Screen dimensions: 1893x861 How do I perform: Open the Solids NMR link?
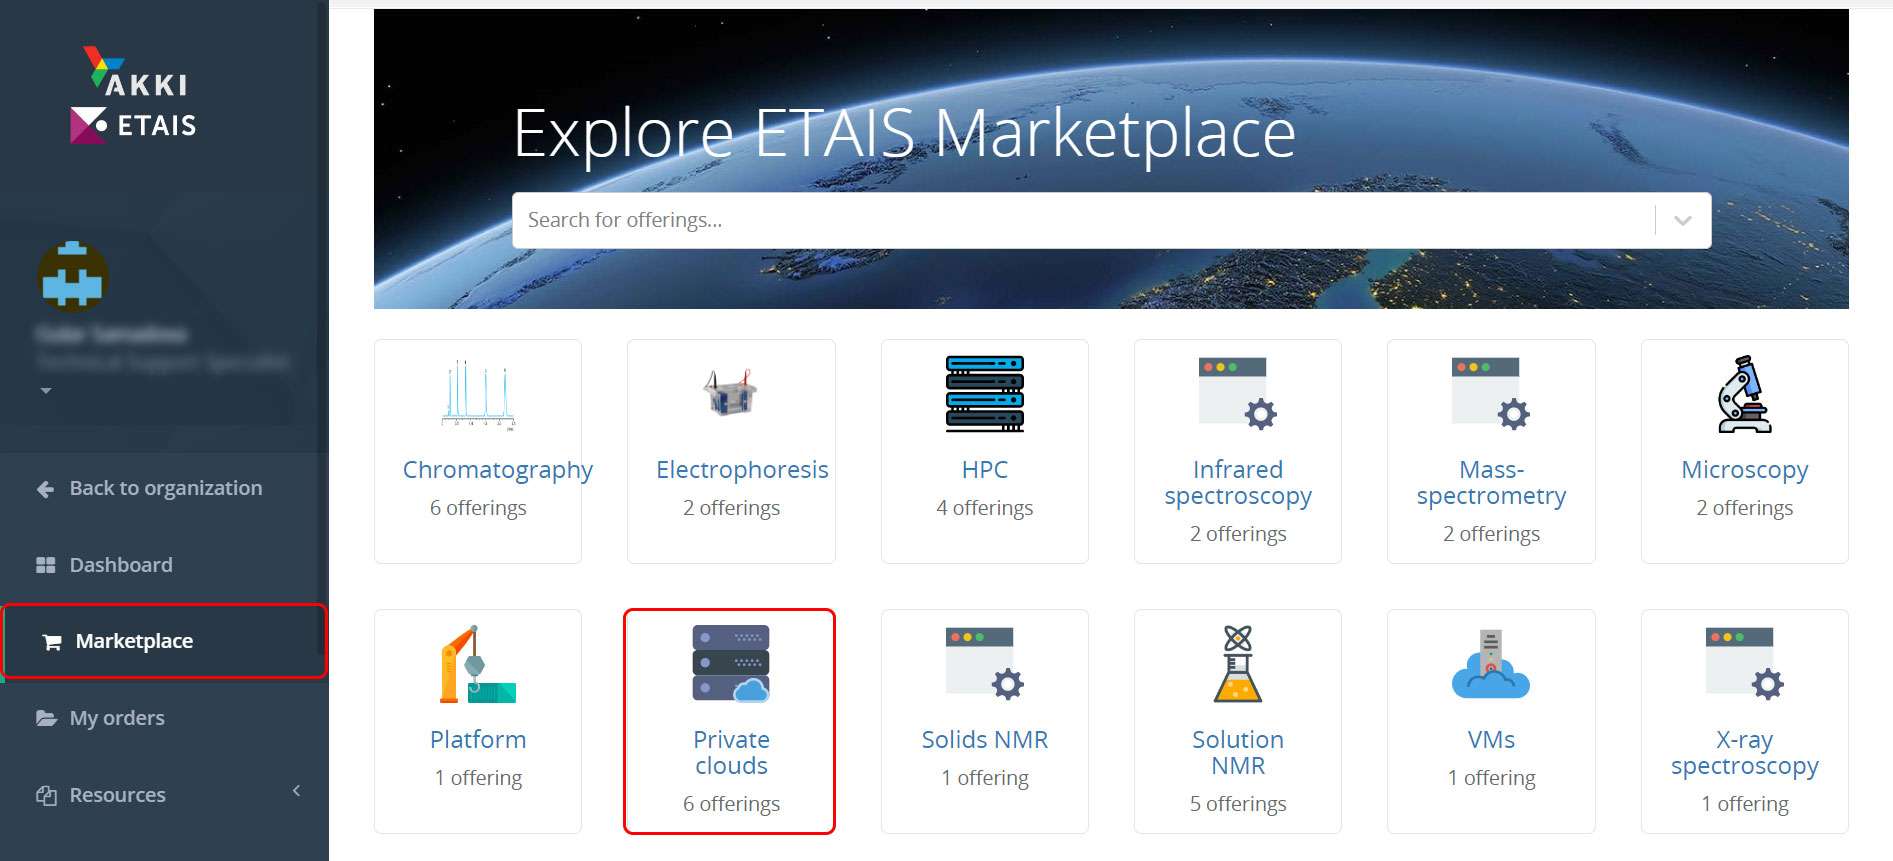tap(985, 740)
